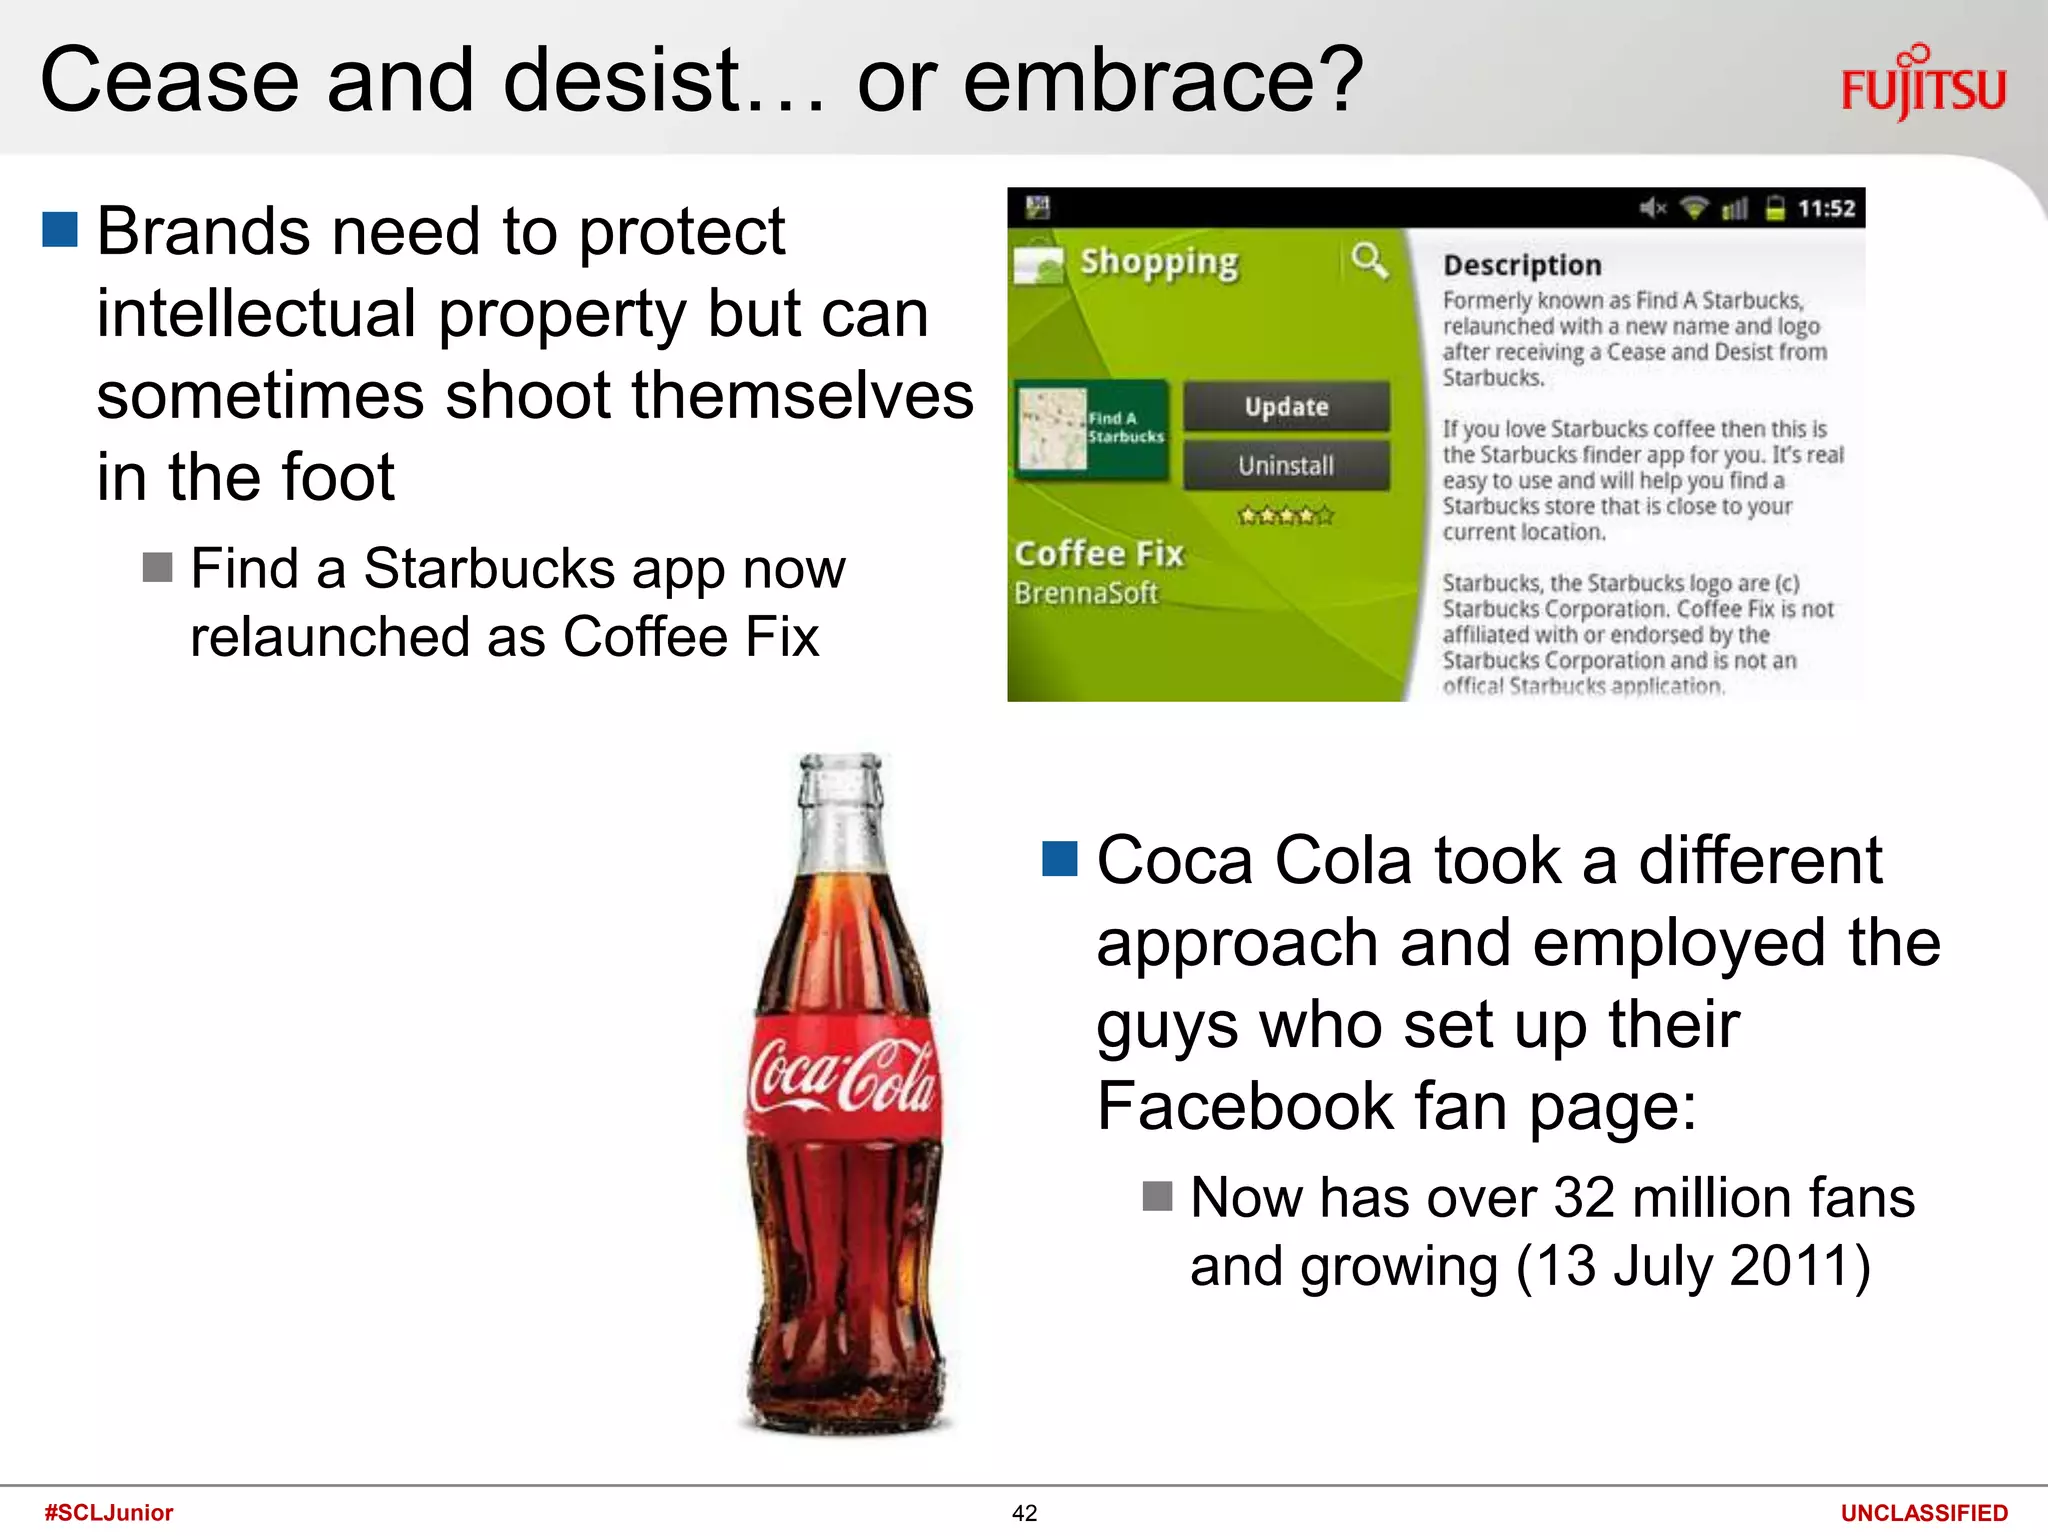Click the search magnifier icon in Shopping
Image resolution: width=2048 pixels, height=1536 pixels.
(x=1369, y=261)
